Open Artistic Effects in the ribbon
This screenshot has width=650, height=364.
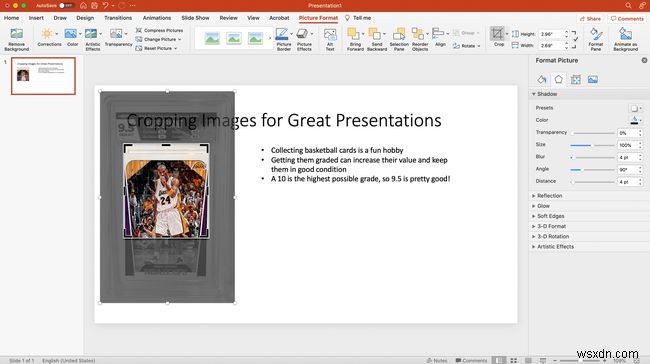pos(93,39)
